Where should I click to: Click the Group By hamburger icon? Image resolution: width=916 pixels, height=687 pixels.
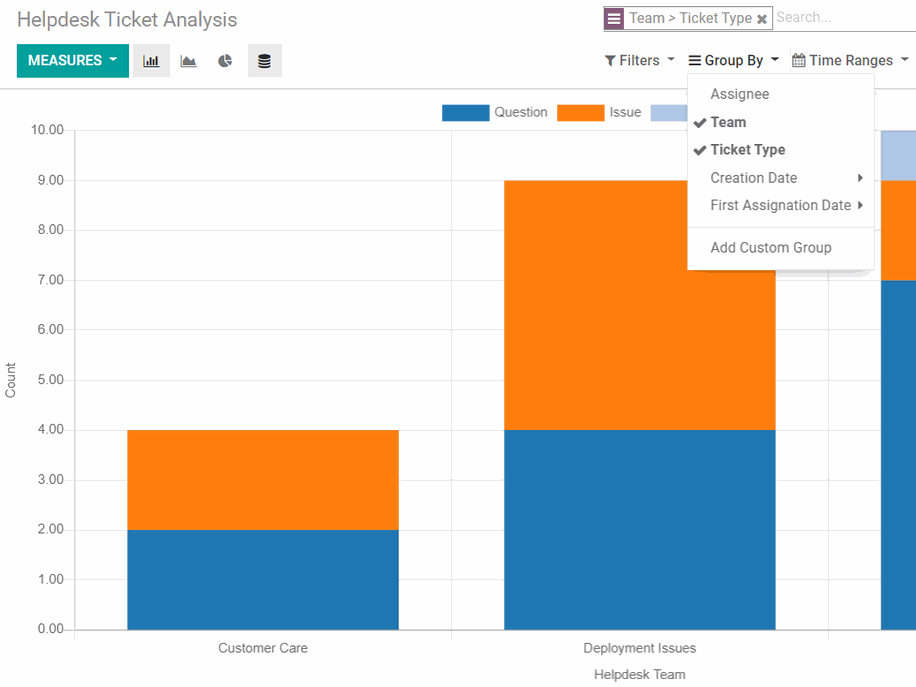695,61
